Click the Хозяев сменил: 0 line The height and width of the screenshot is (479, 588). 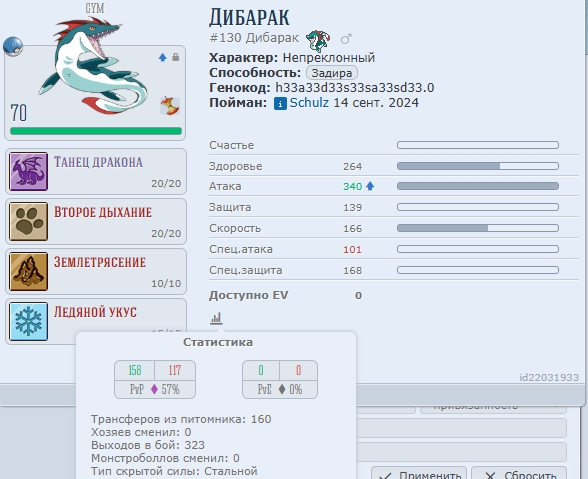pyautogui.click(x=141, y=432)
